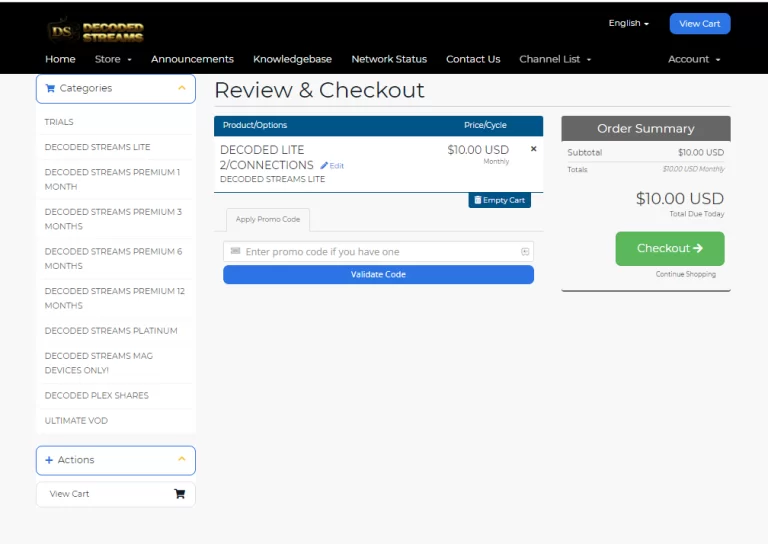Collapse the Actions panel chevron
This screenshot has height=544, width=768.
pyautogui.click(x=182, y=459)
